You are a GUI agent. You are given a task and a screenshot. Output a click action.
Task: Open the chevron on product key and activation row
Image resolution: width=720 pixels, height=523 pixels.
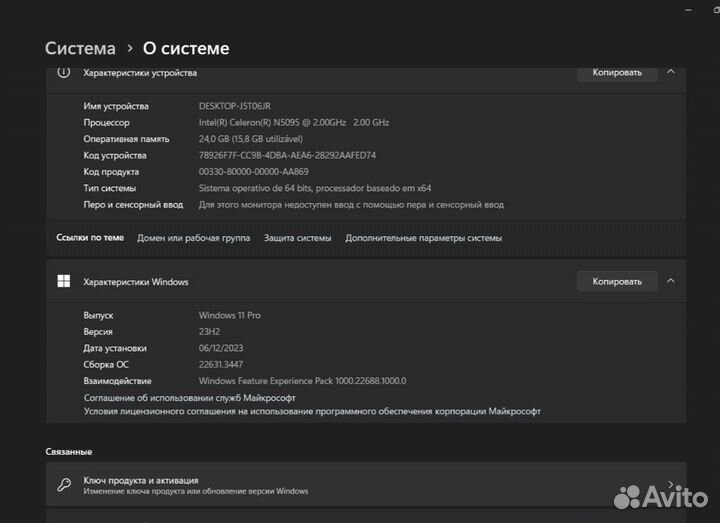pos(671,484)
